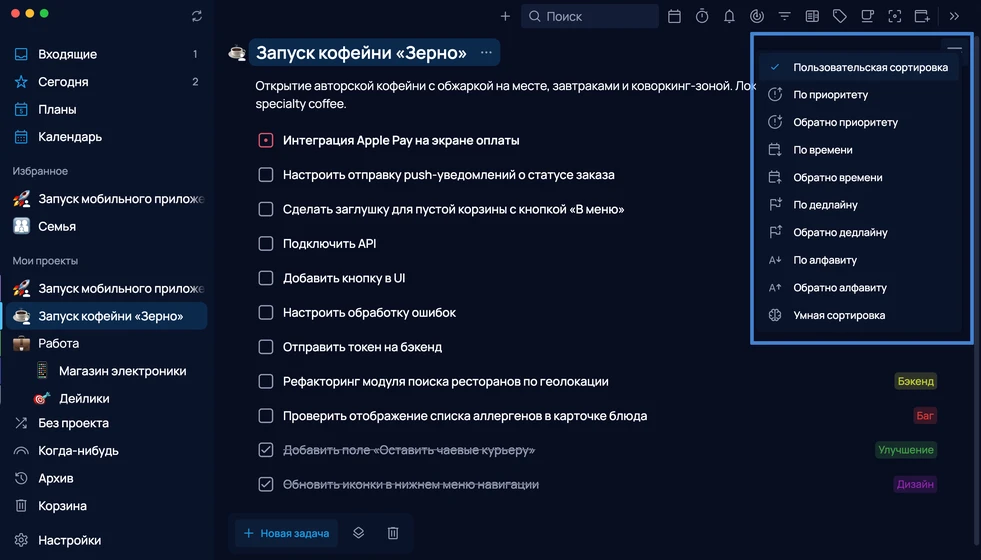This screenshot has height=560, width=981.
Task: Click the tag label icon in toolbar
Action: click(x=840, y=16)
